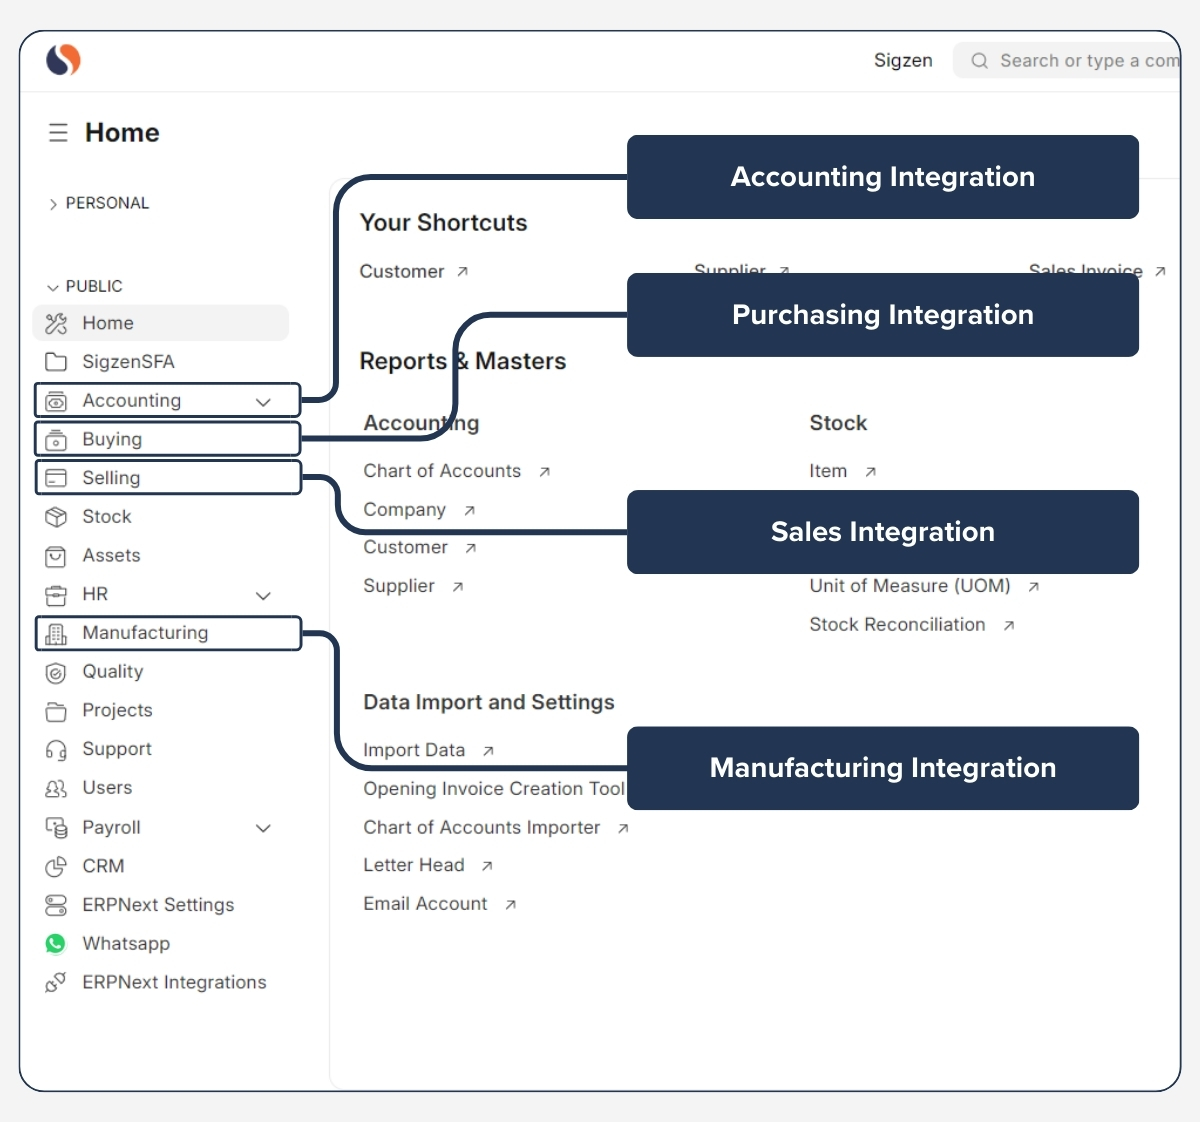This screenshot has height=1122, width=1200.
Task: Select the Support headset icon
Action: (x=56, y=749)
